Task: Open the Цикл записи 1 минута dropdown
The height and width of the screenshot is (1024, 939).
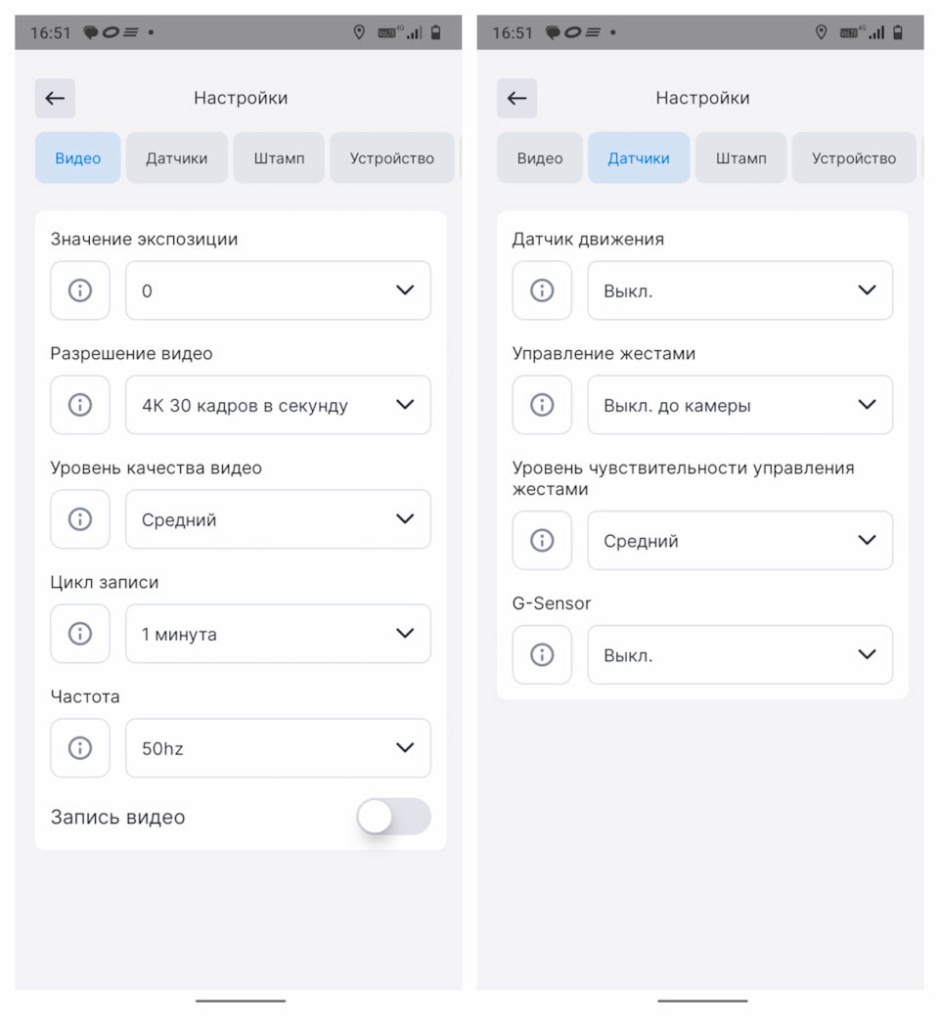Action: [278, 634]
